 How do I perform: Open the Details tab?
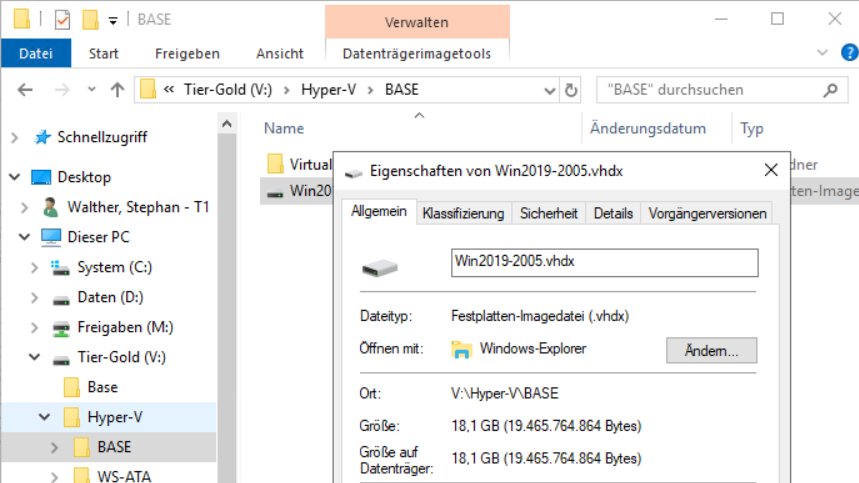coord(613,213)
